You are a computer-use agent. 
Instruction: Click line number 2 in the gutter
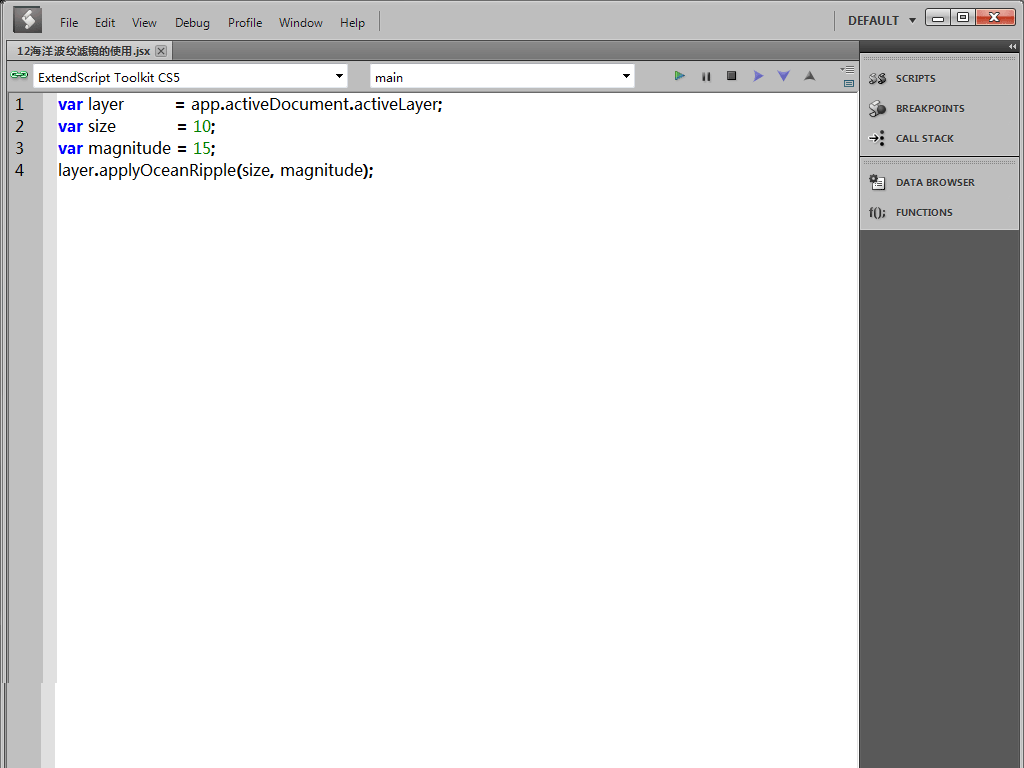click(x=20, y=126)
